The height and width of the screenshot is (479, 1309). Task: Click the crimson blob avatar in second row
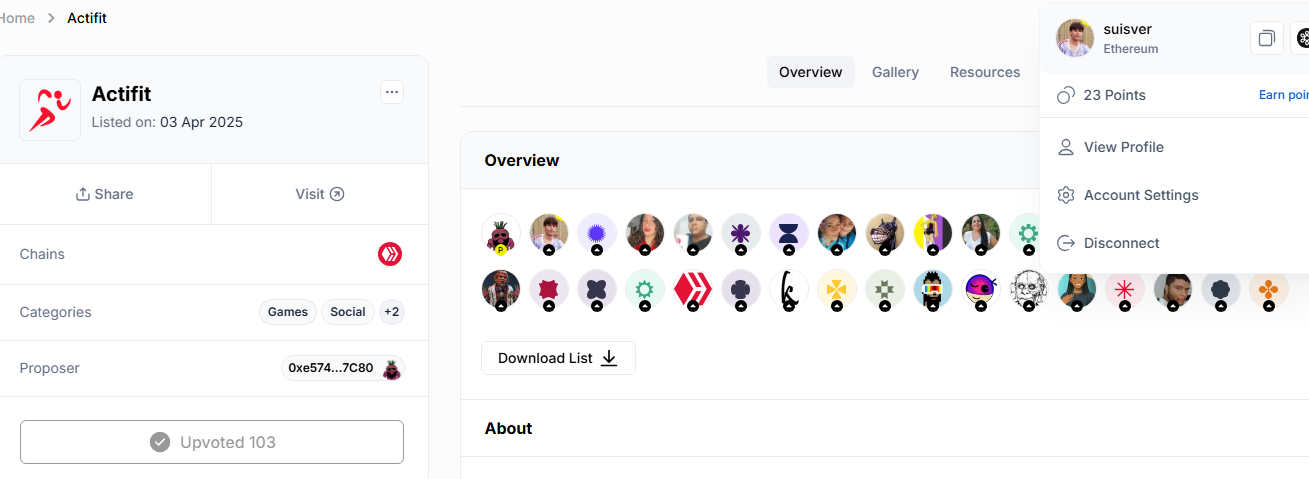[x=549, y=289]
